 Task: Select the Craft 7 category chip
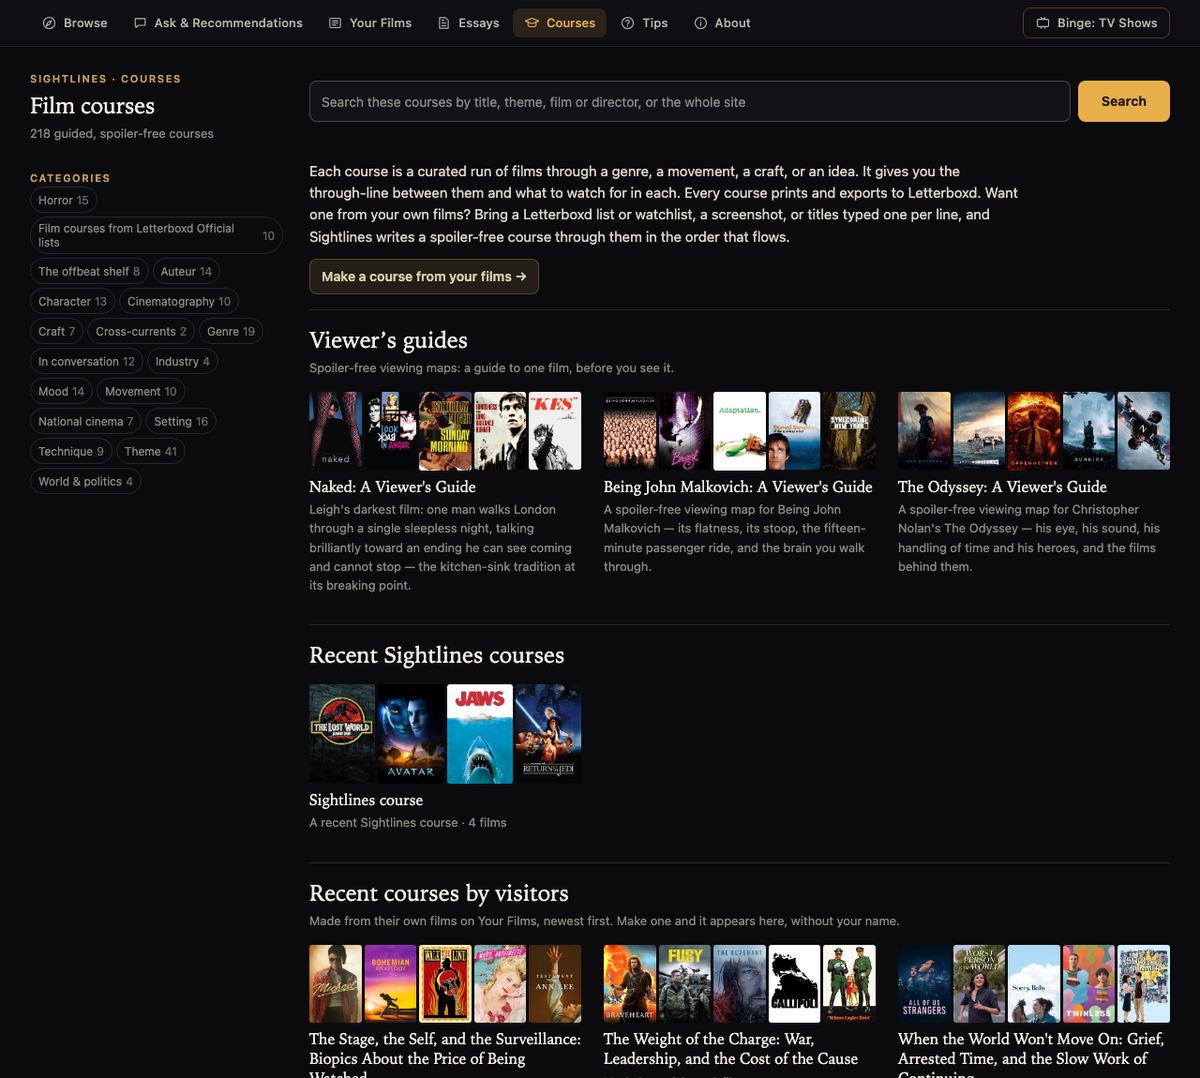[57, 331]
